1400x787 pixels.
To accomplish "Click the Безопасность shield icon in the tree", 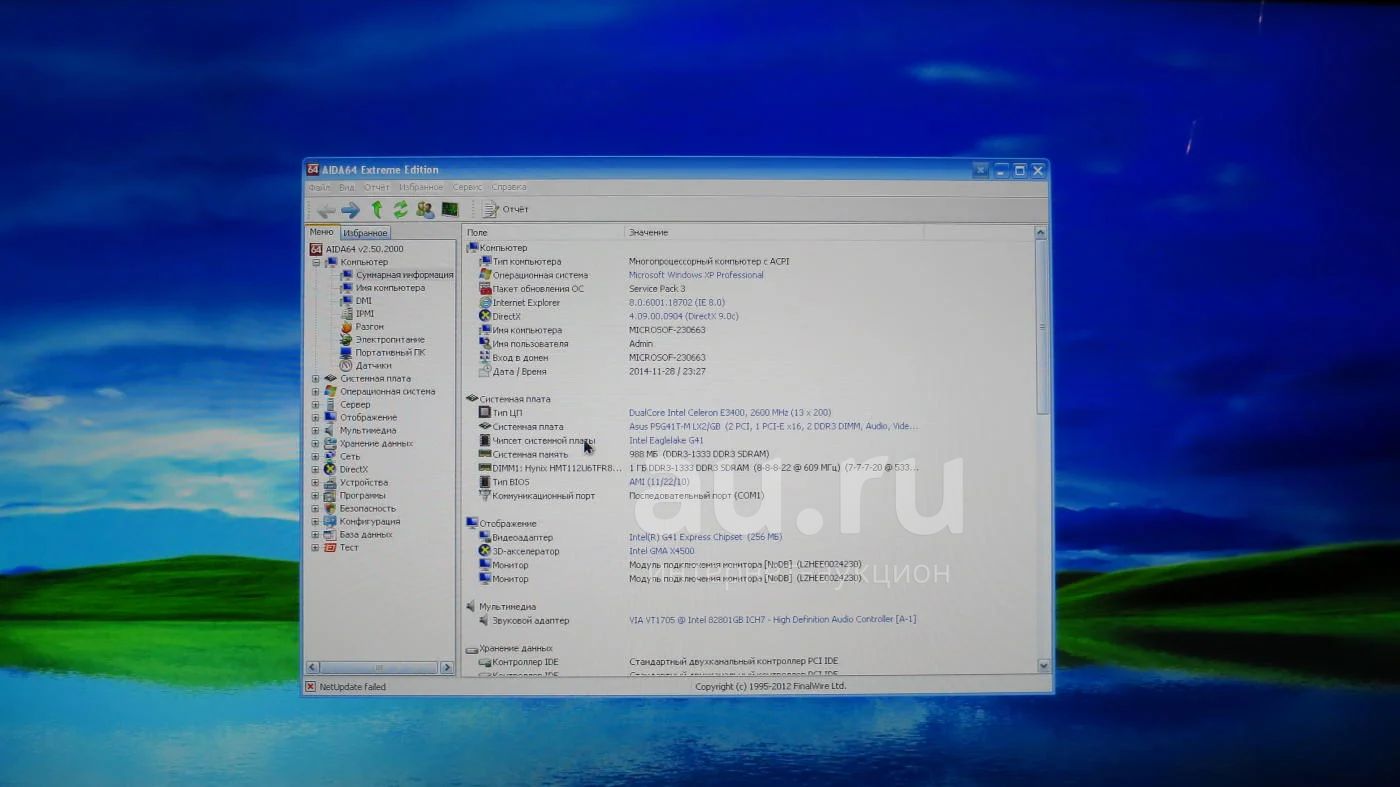I will 330,508.
